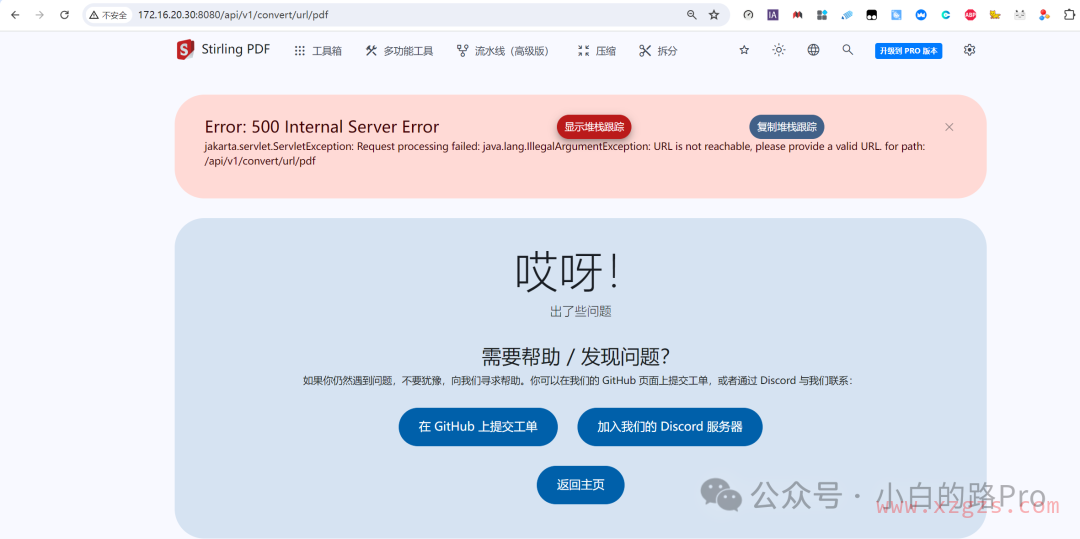This screenshot has height=539, width=1080.
Task: Open settings with the gear icon
Action: click(969, 50)
